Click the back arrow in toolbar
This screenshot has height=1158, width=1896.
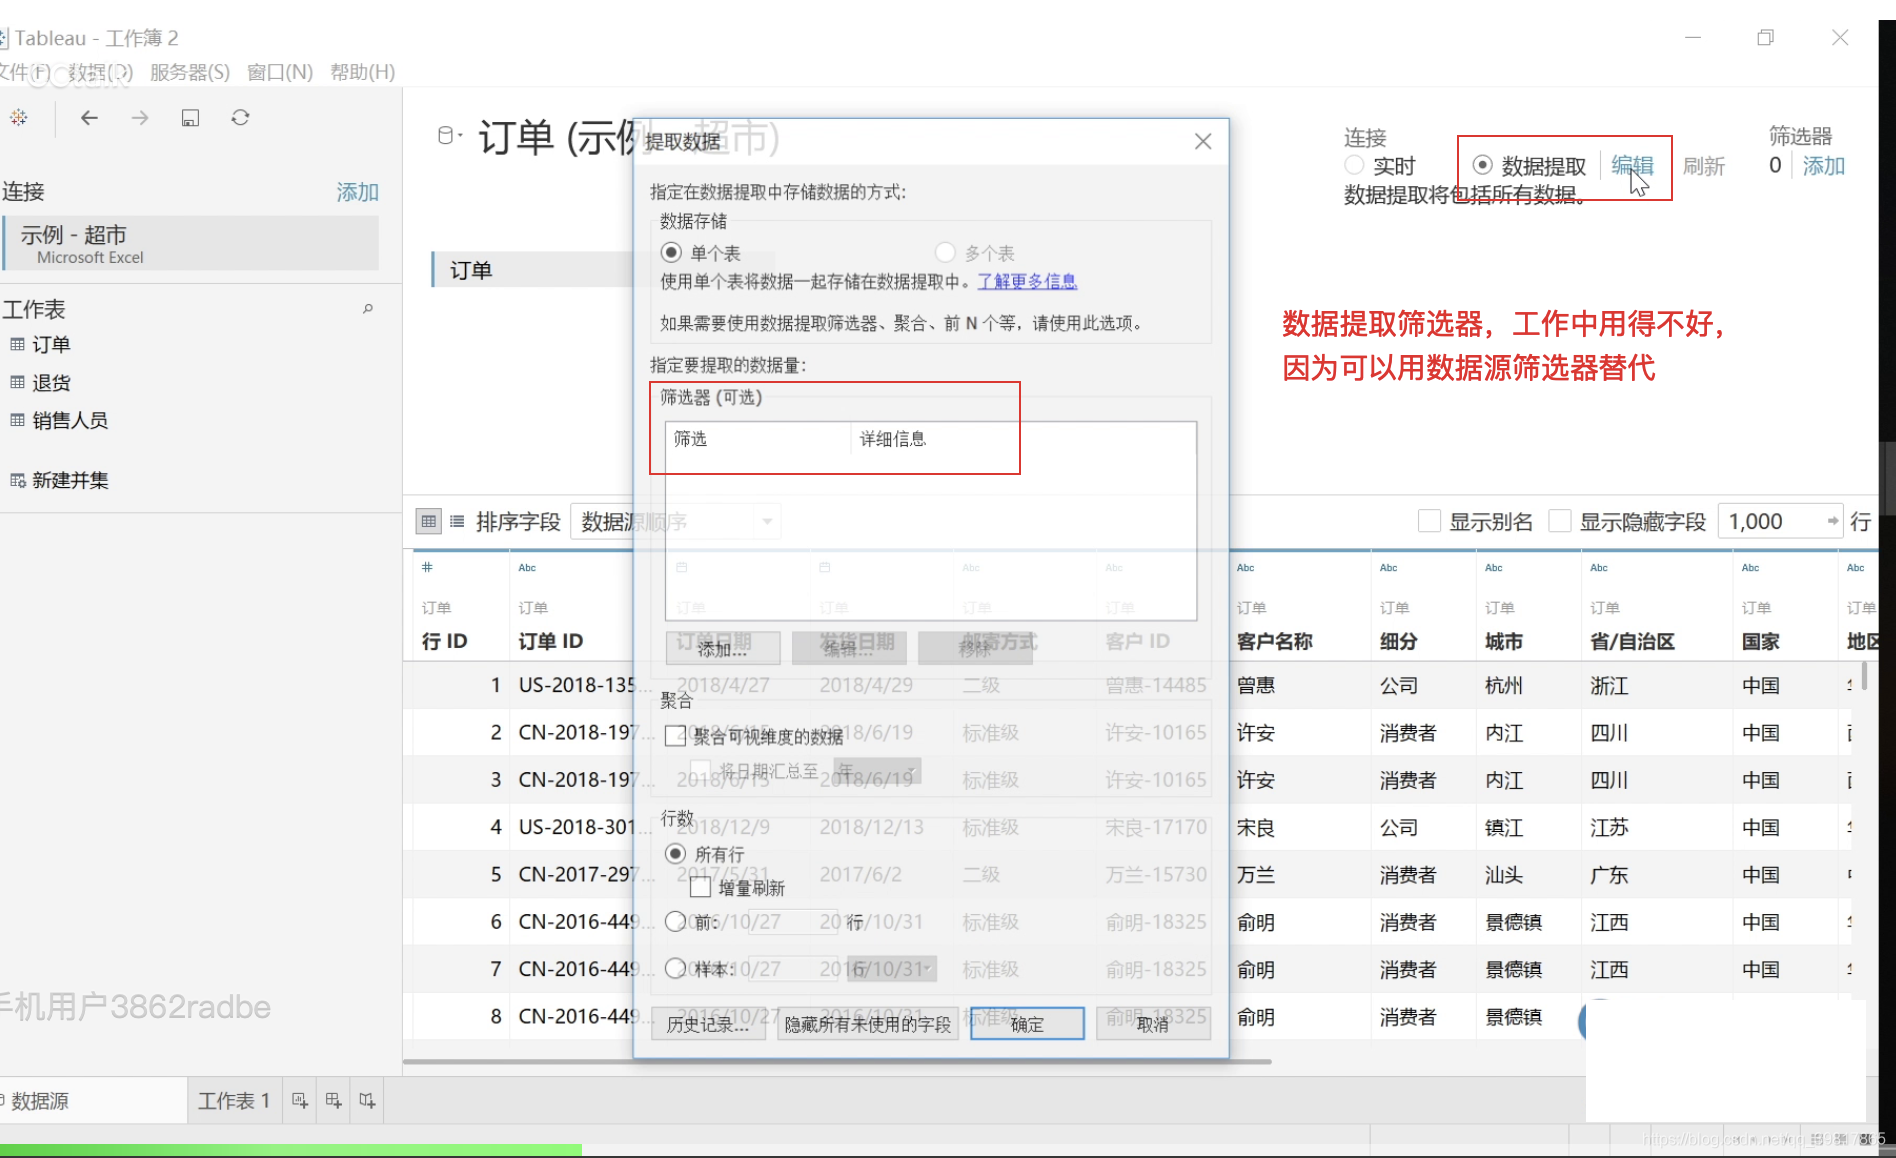click(89, 118)
